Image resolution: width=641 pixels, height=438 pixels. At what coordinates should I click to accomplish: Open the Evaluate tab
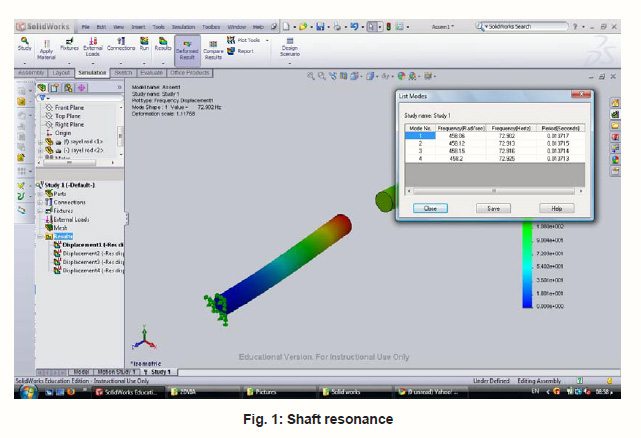click(x=153, y=73)
